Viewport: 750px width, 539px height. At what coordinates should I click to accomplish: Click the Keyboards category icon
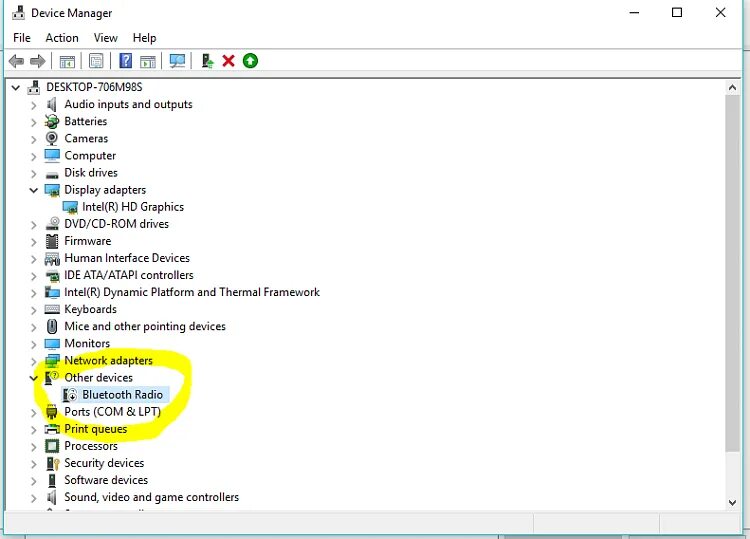pos(52,309)
